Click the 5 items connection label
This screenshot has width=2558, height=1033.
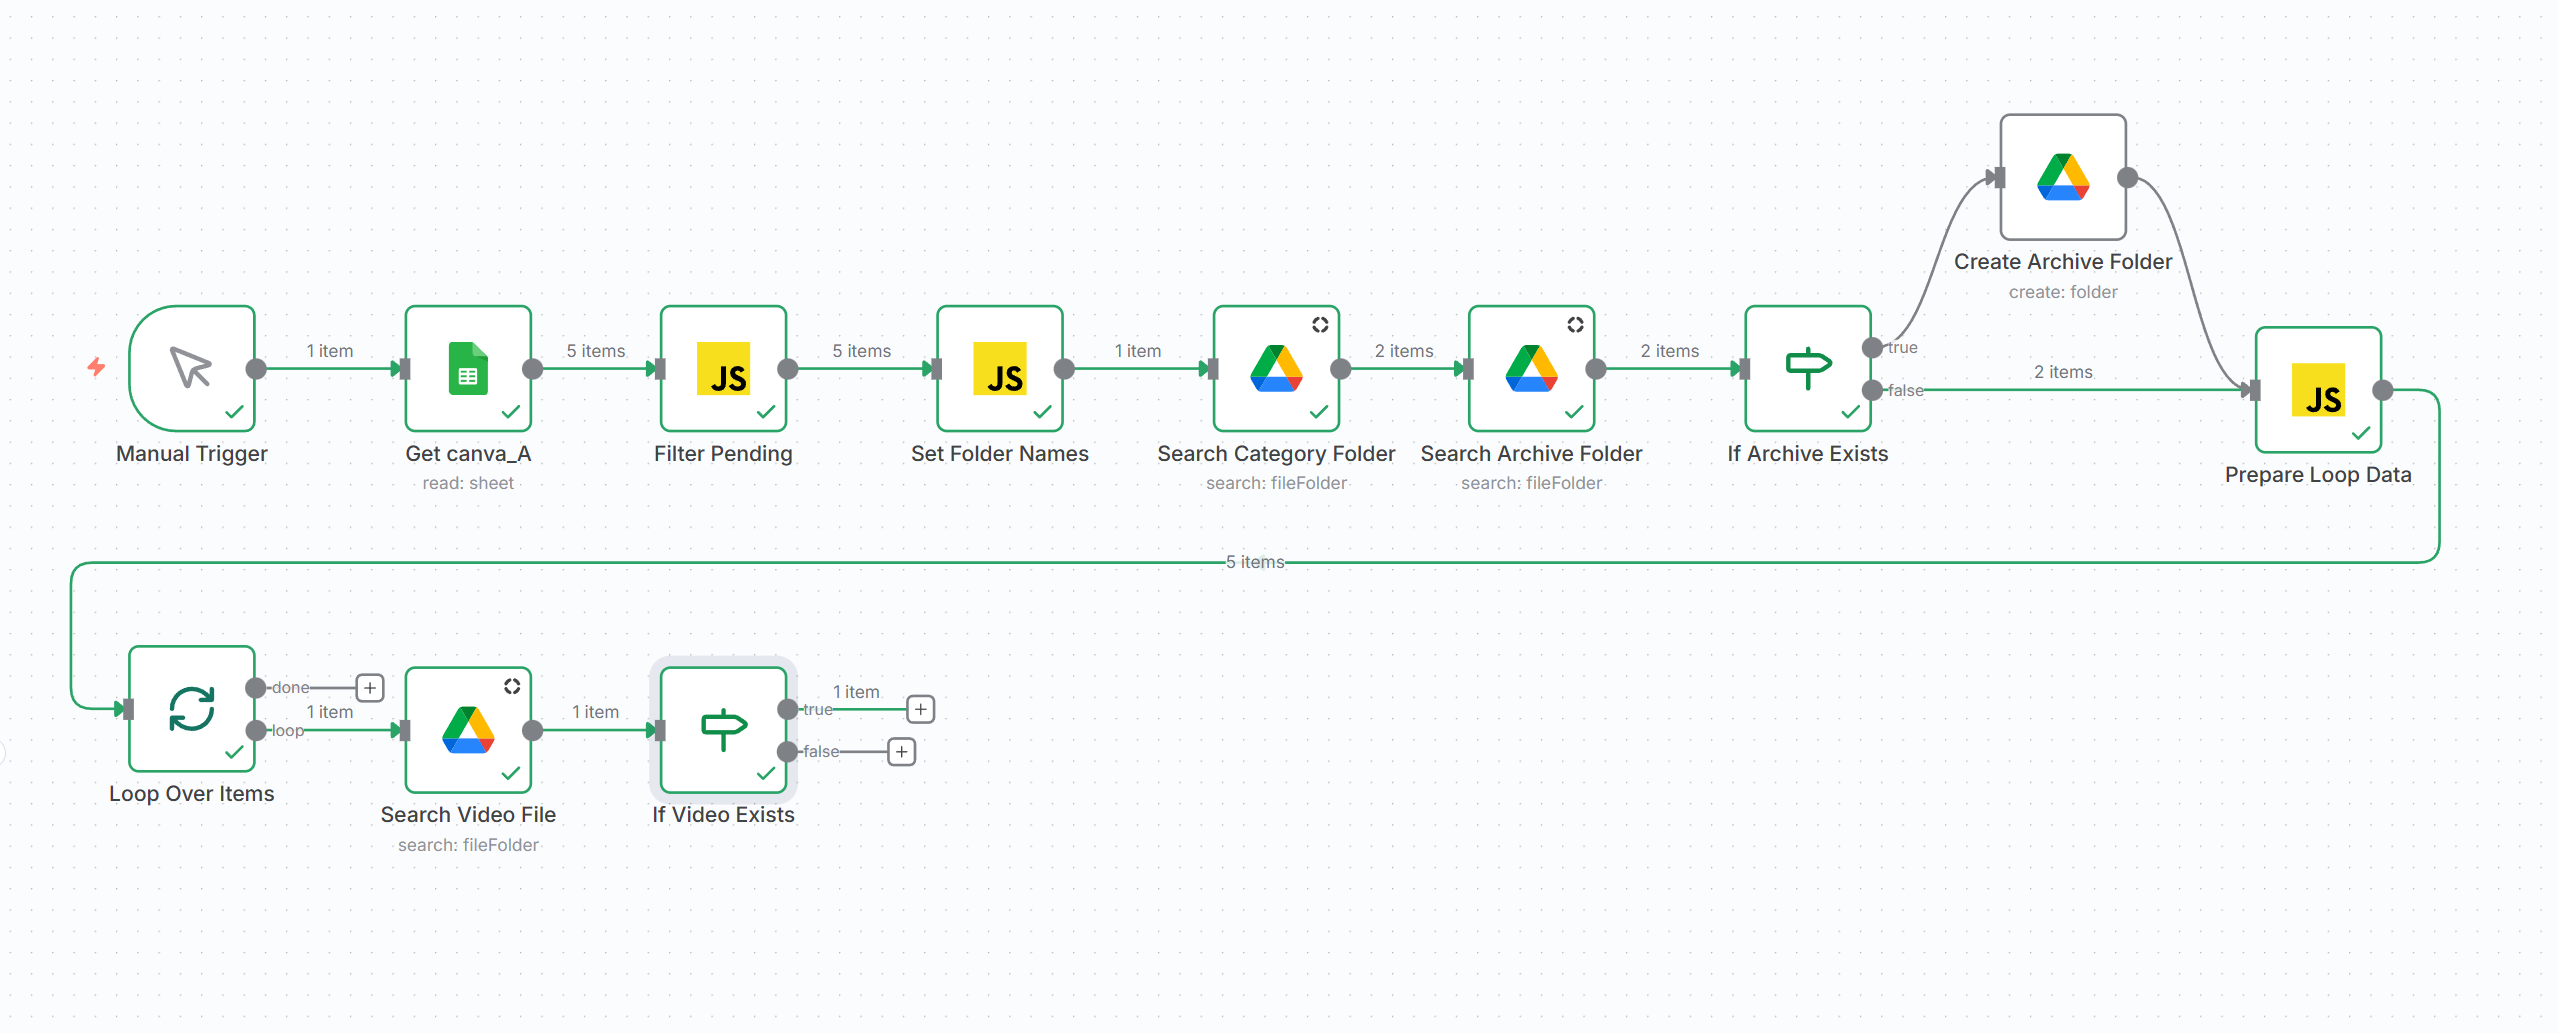tap(1255, 562)
